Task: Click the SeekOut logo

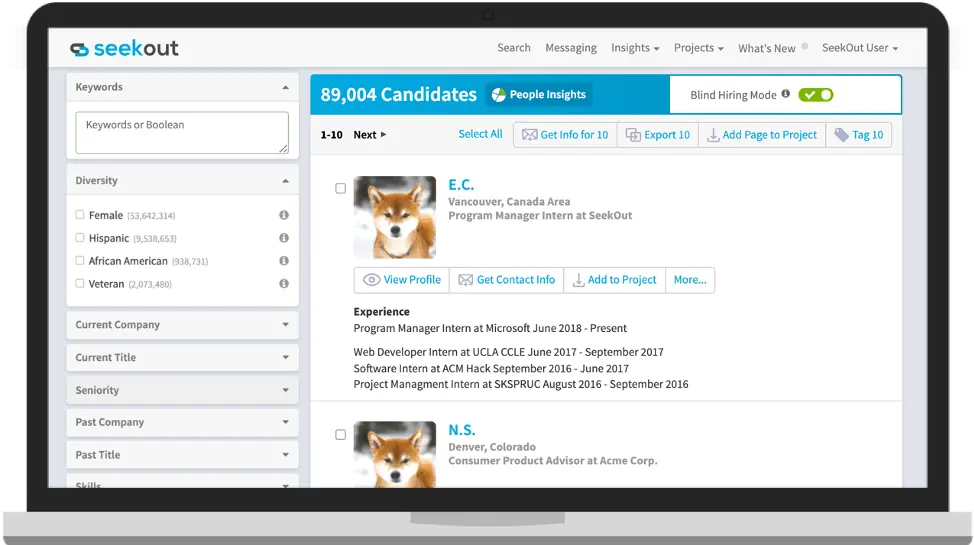Action: click(x=124, y=48)
